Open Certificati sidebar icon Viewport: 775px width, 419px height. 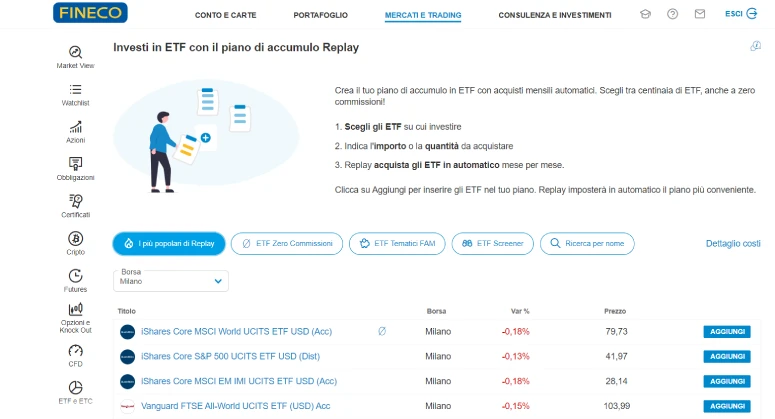(75, 202)
